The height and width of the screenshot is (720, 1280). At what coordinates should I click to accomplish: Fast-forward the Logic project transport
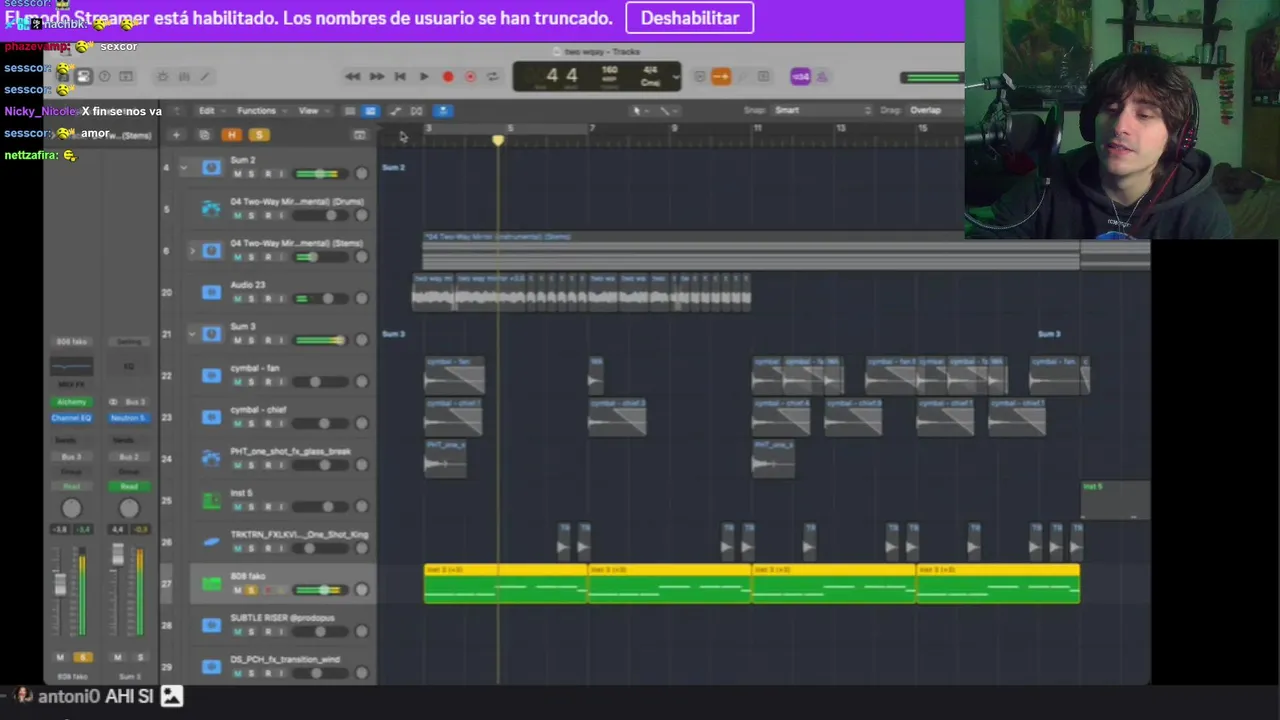tap(376, 76)
